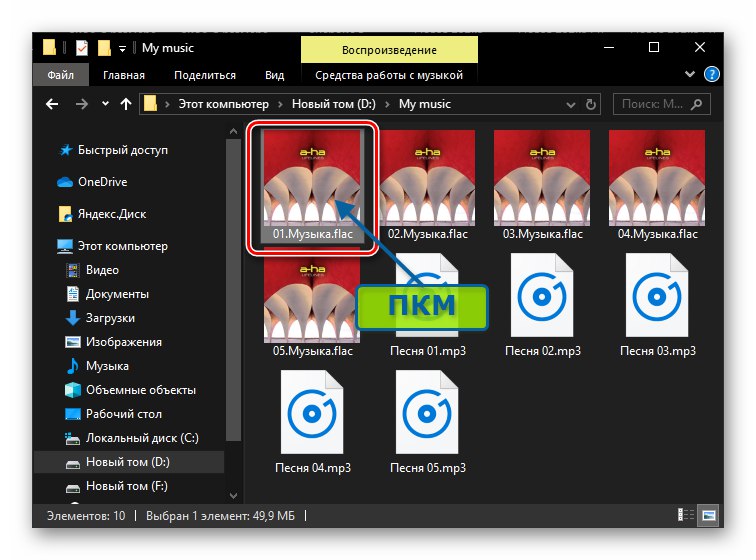This screenshot has width=756, height=560.
Task: Switch to the Главная ribbon tab
Action: coord(124,75)
